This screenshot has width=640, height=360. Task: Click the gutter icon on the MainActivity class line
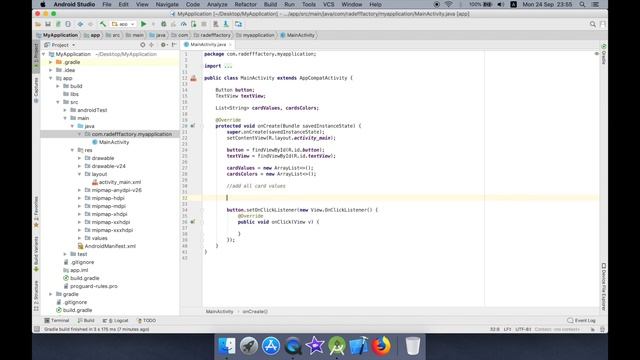(x=193, y=78)
